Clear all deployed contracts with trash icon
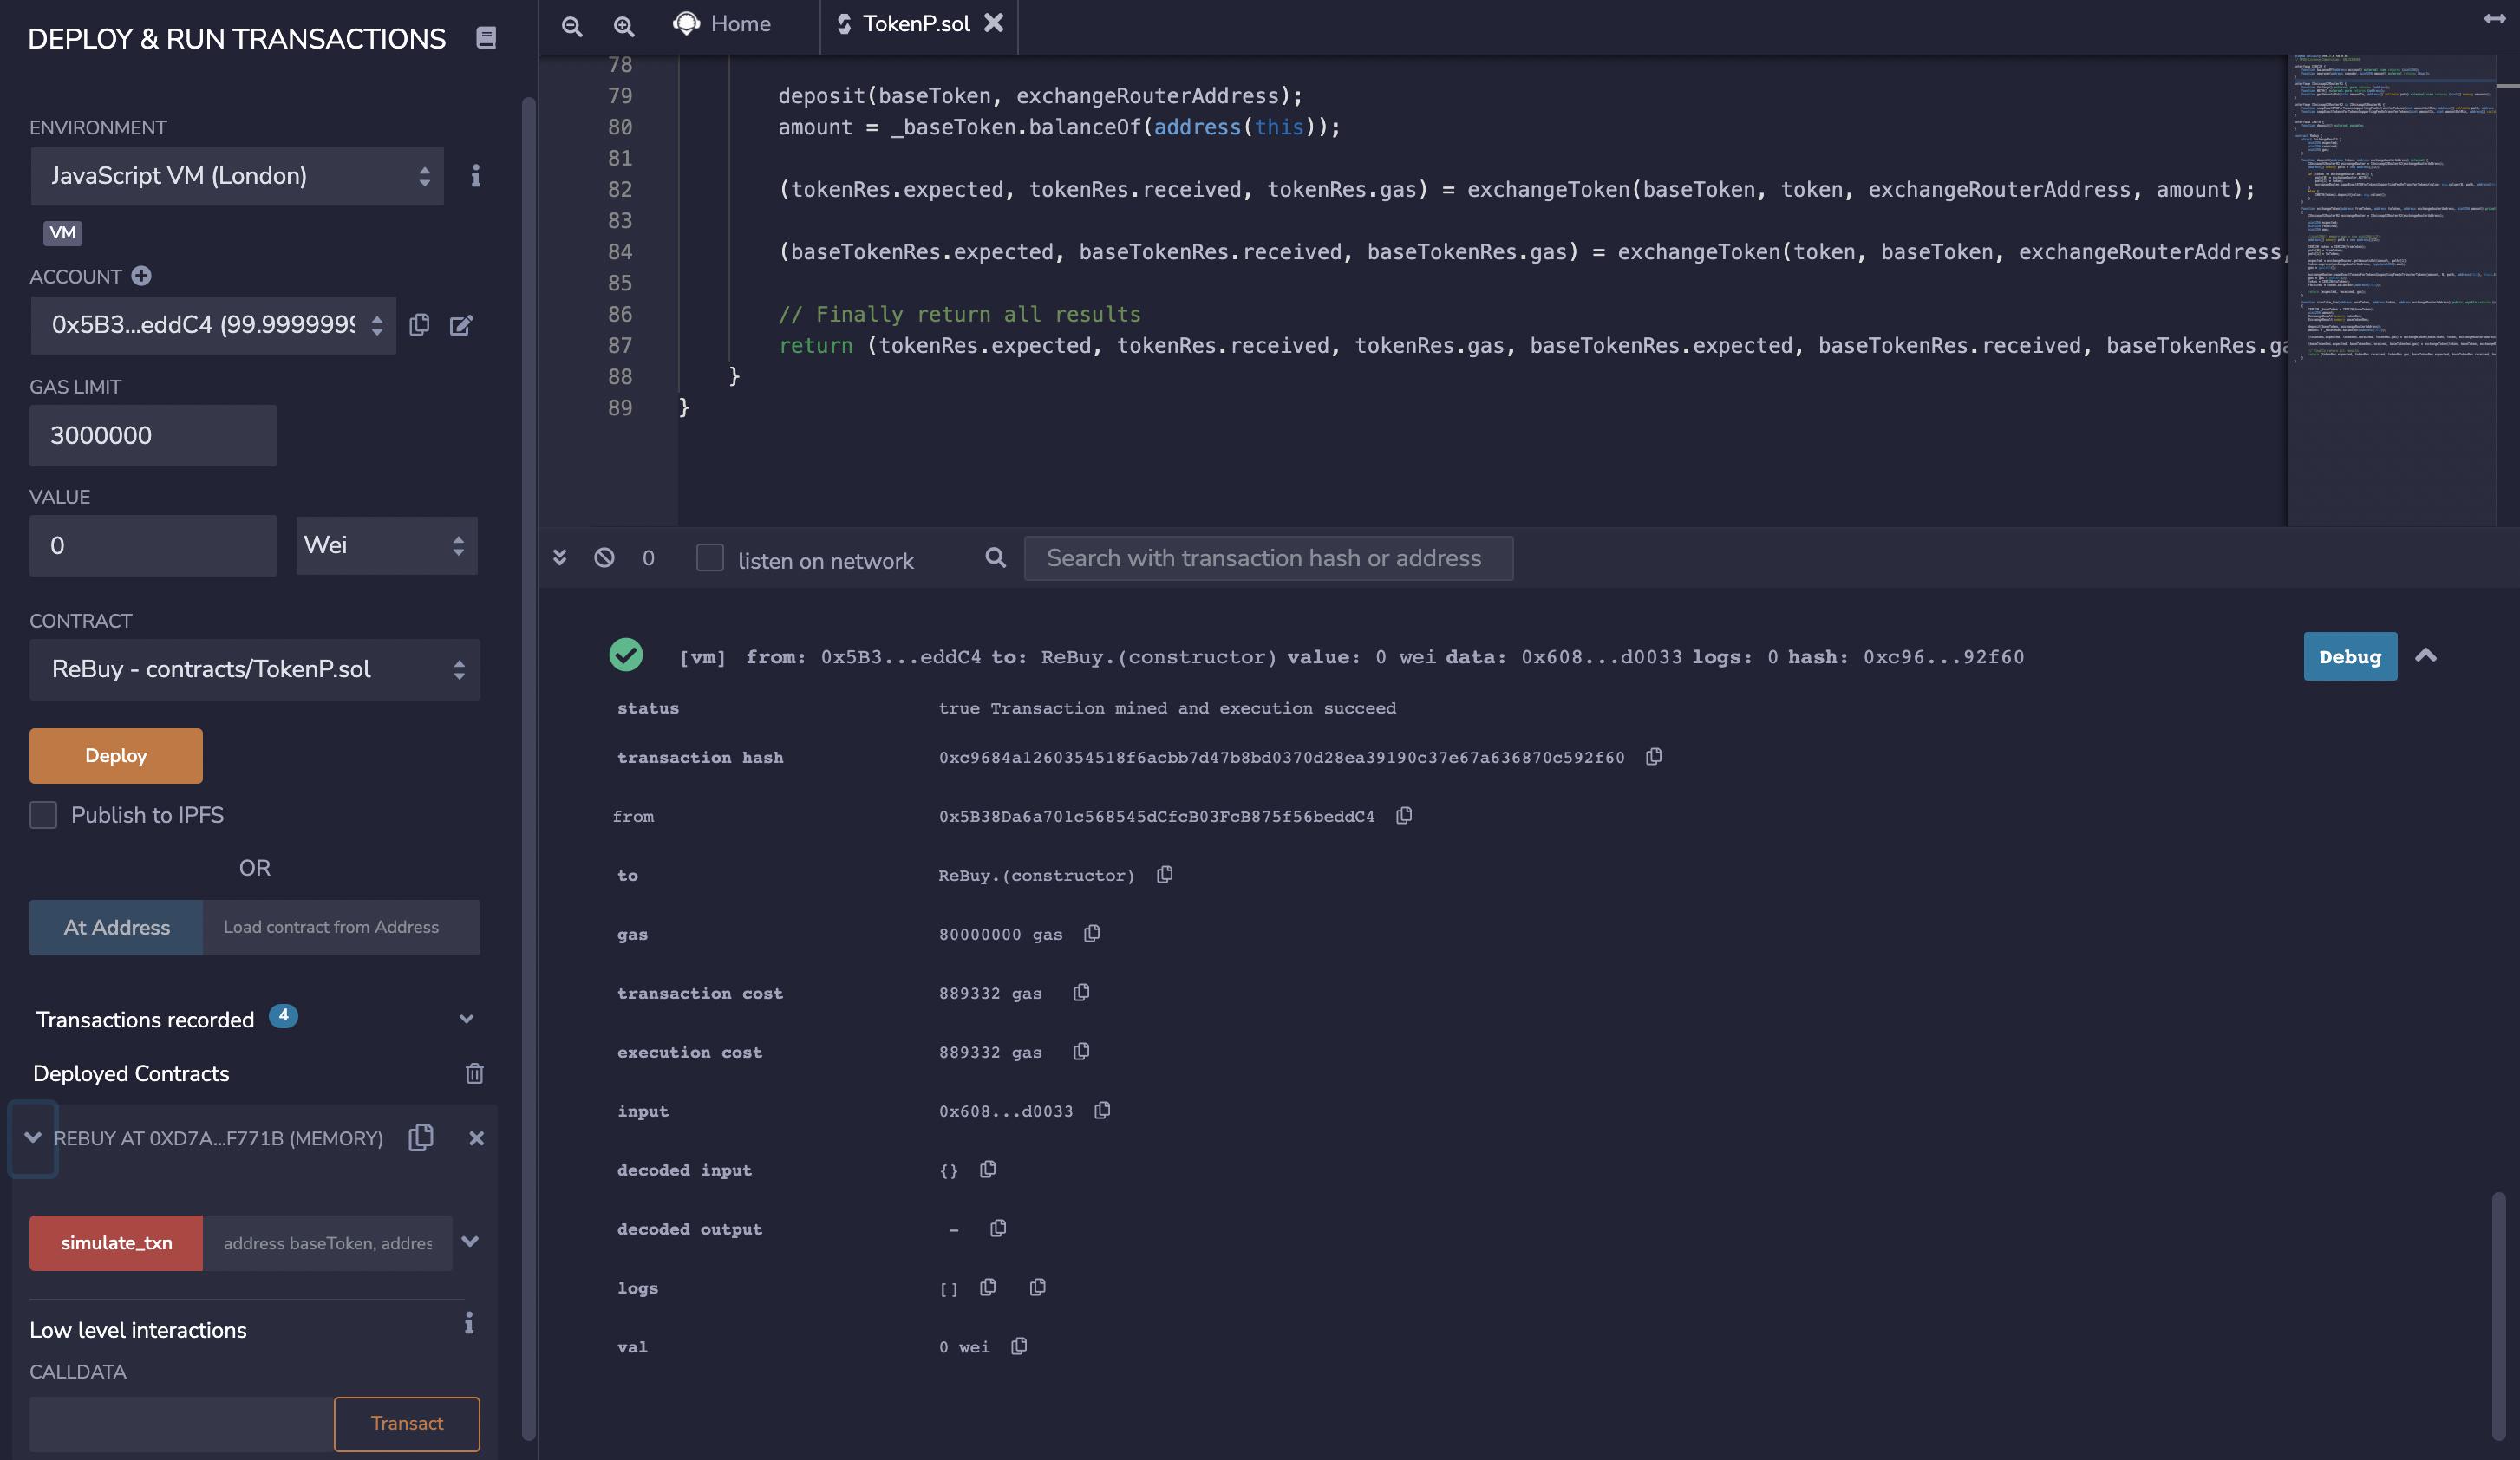Screen dimensions: 2520x1460 point(475,1074)
